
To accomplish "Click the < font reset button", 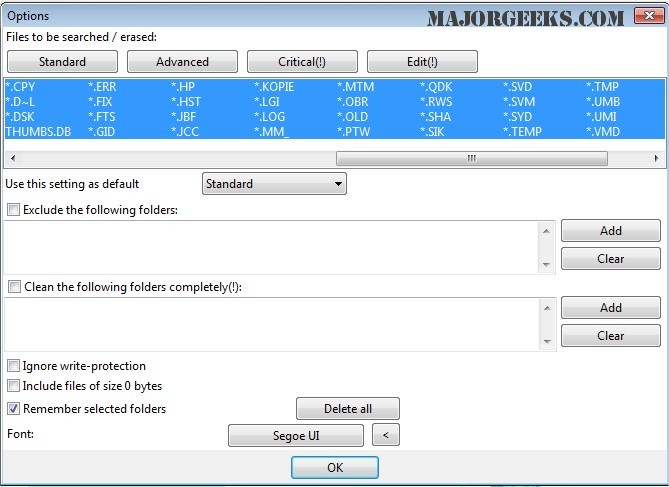I will click(x=386, y=435).
